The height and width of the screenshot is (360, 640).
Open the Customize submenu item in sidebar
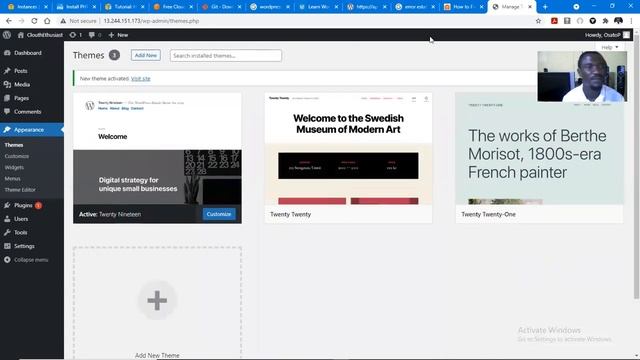coord(17,156)
